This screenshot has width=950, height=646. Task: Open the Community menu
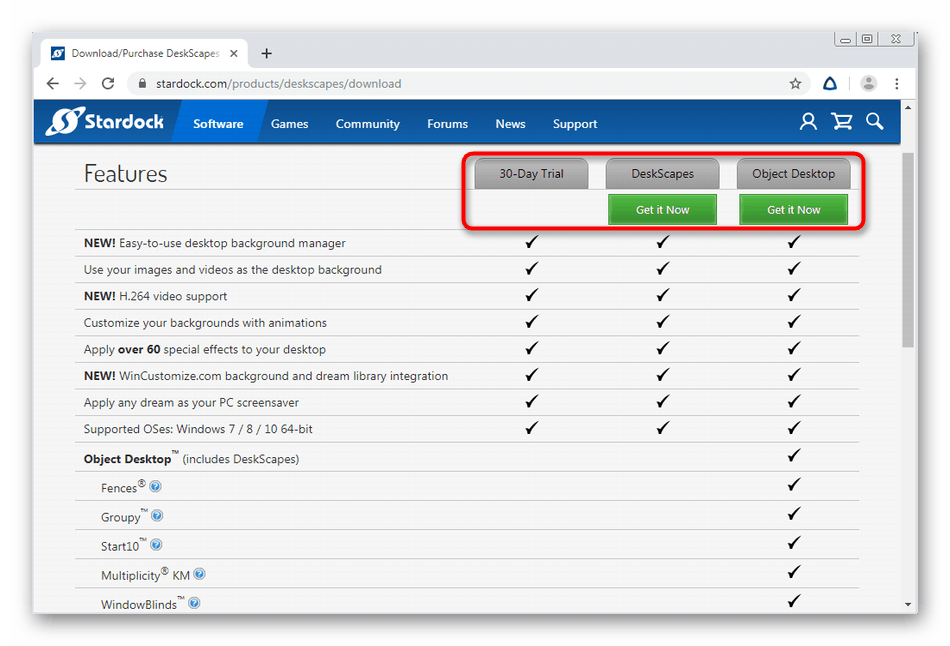click(368, 124)
